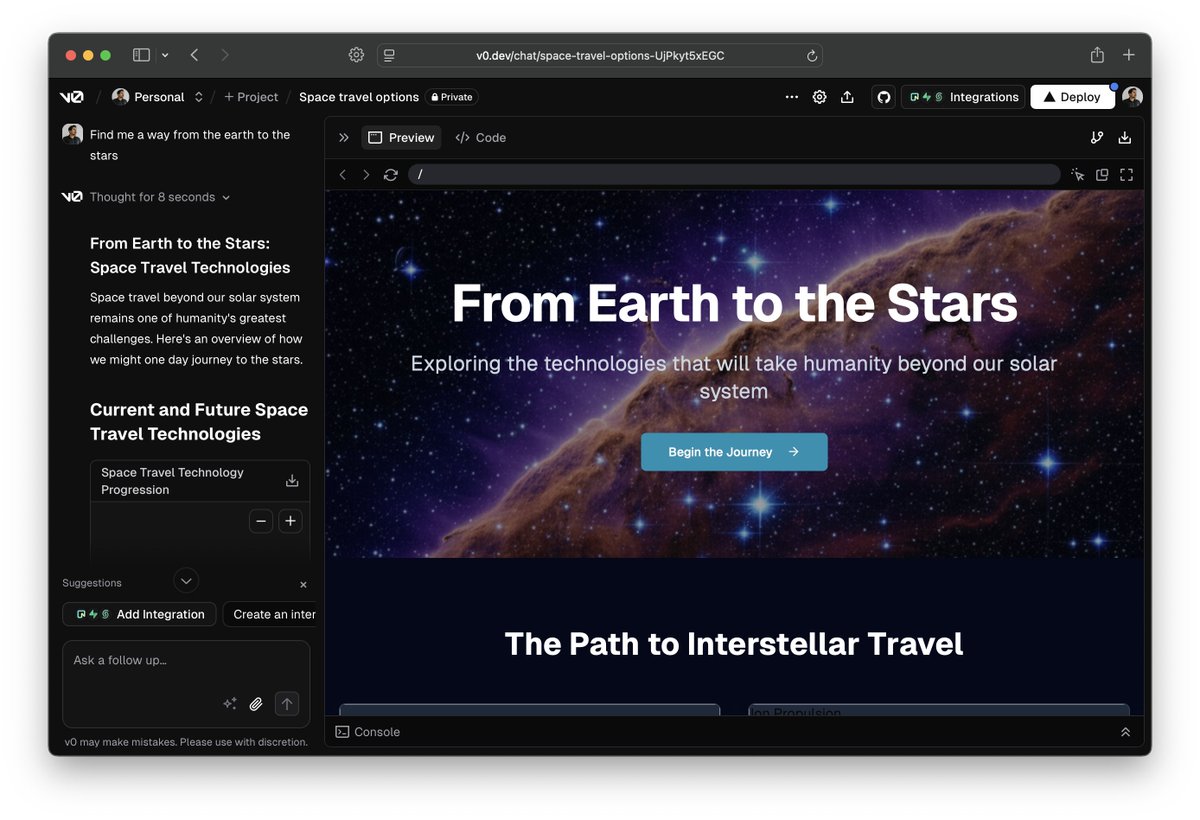Click the Safari extension gear icon

(x=356, y=55)
